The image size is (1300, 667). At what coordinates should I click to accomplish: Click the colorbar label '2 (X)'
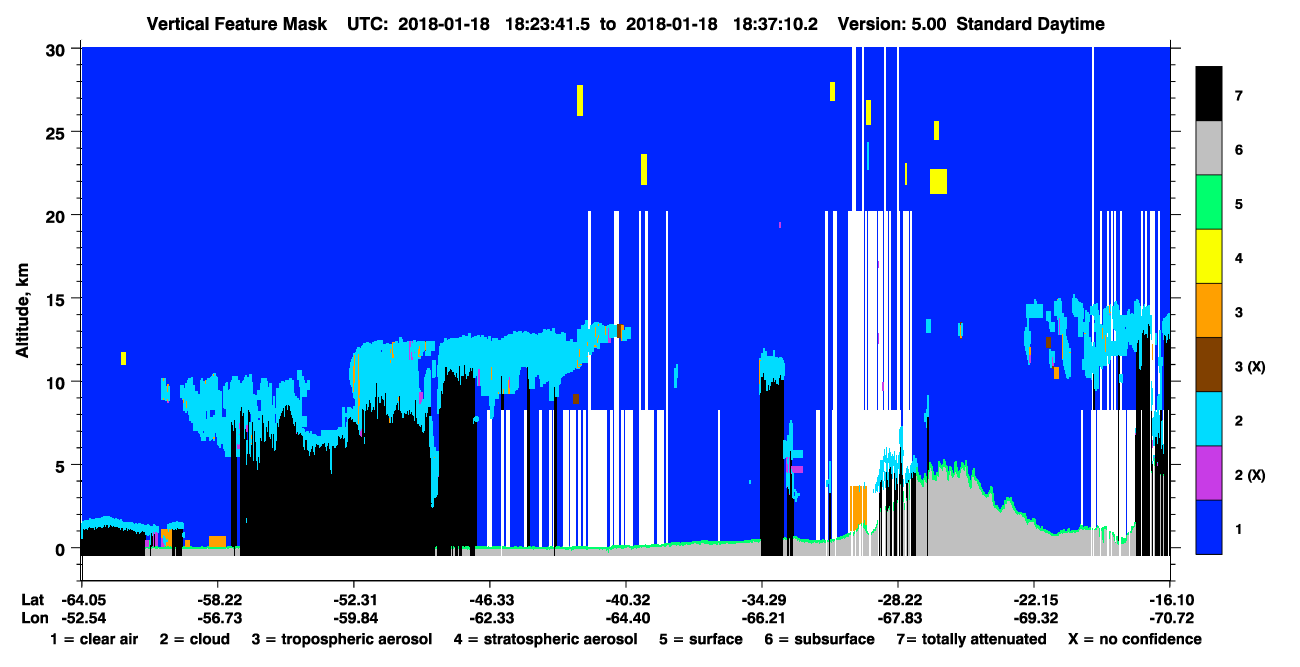pyautogui.click(x=1250, y=475)
